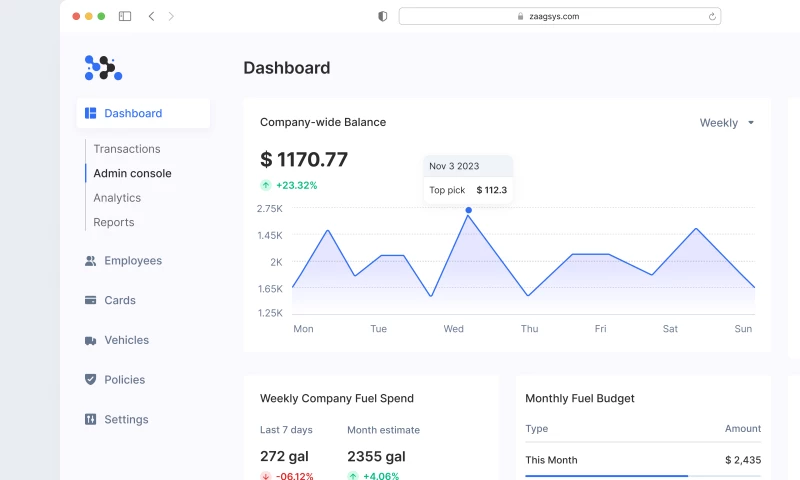Click the zaagsys.com address bar
800x480 pixels.
(559, 16)
